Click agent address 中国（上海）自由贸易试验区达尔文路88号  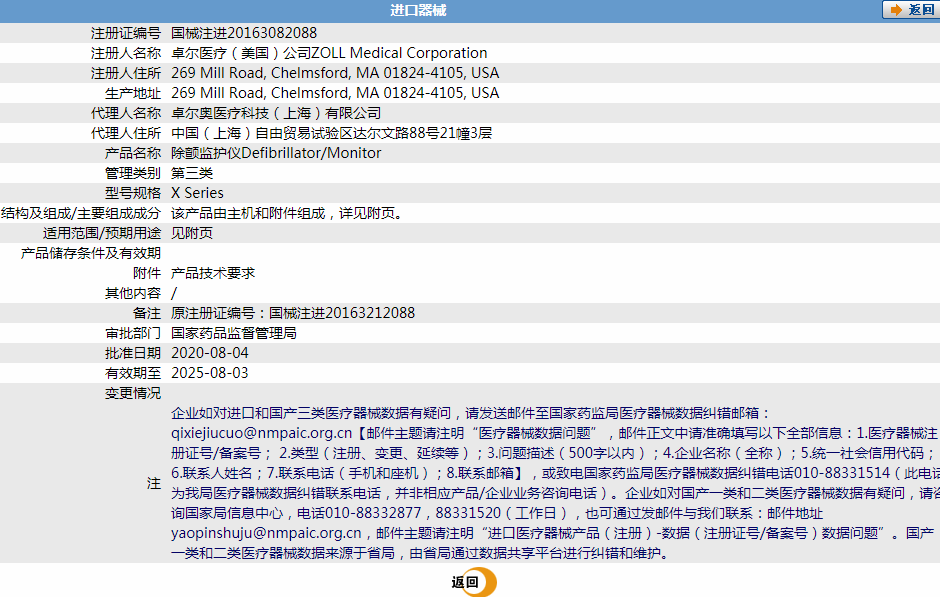pos(306,133)
